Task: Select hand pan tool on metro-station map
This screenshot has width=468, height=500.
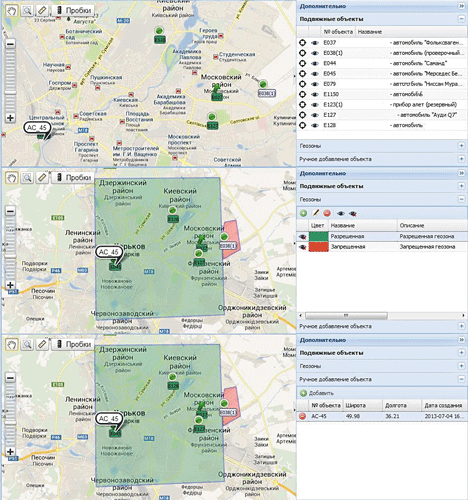Action: (12, 11)
